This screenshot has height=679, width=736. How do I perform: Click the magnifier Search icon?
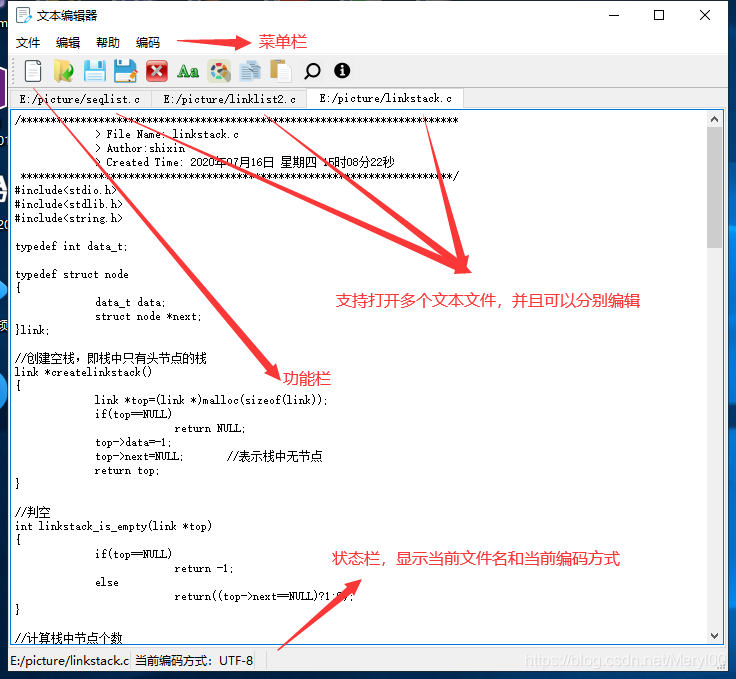pyautogui.click(x=312, y=71)
